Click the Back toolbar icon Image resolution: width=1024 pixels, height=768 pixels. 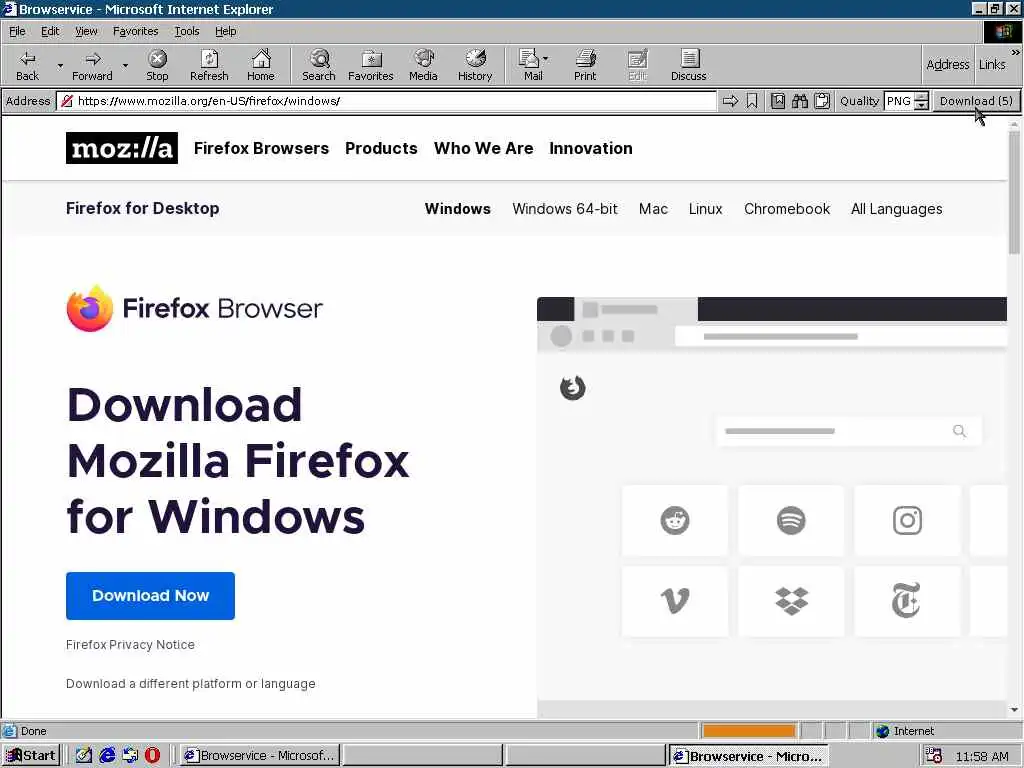tap(27, 65)
